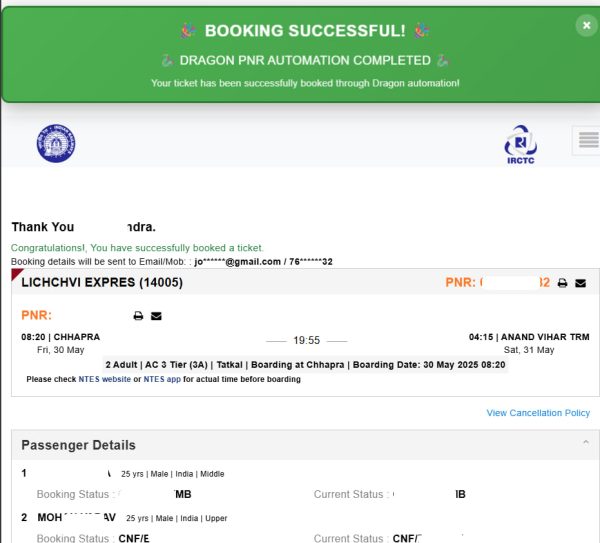View Cancellation Policy link
This screenshot has height=543, width=600.
pyautogui.click(x=538, y=413)
